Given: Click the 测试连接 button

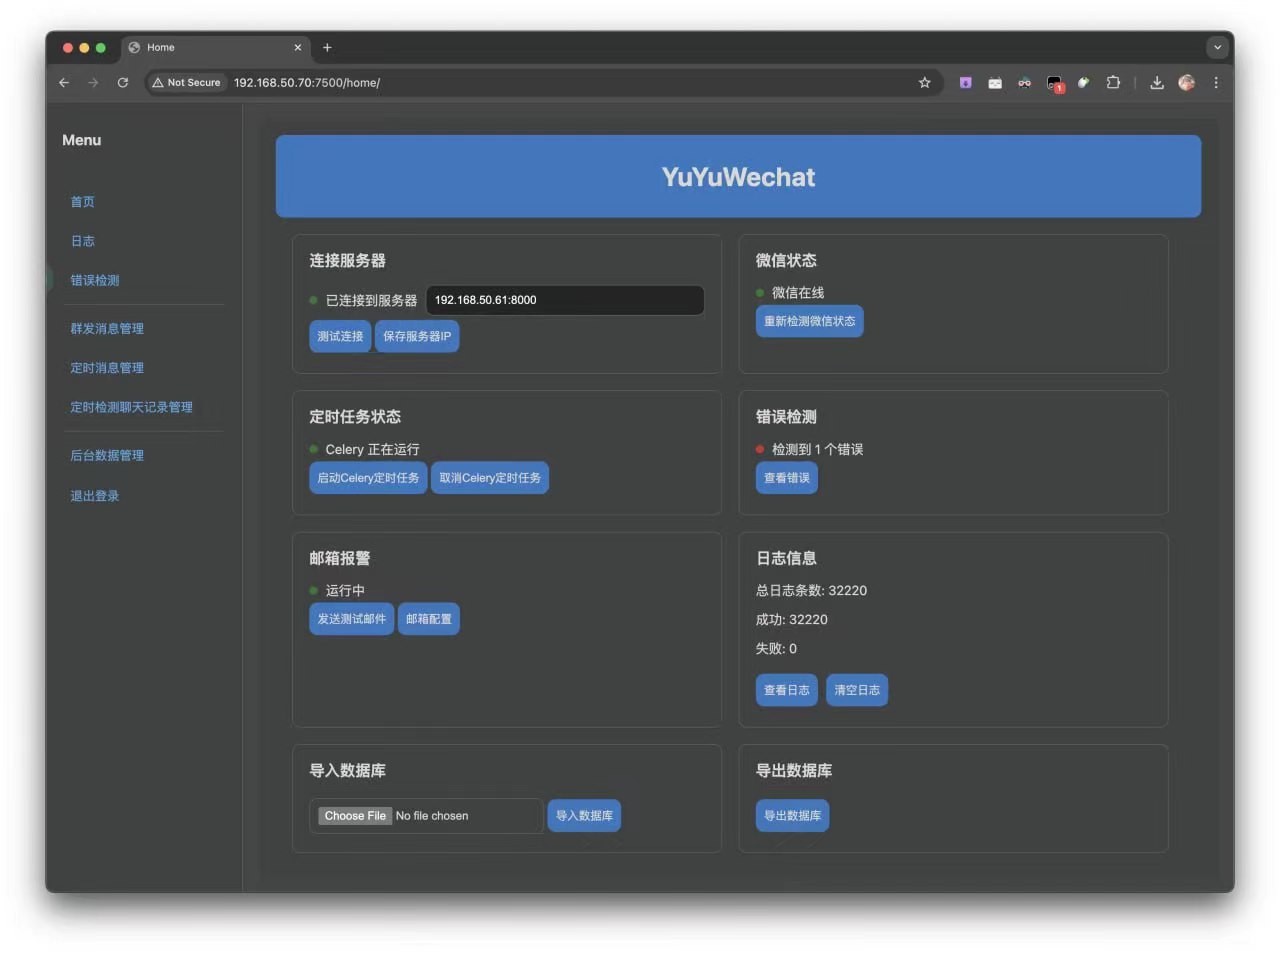Looking at the screenshot, I should 340,336.
